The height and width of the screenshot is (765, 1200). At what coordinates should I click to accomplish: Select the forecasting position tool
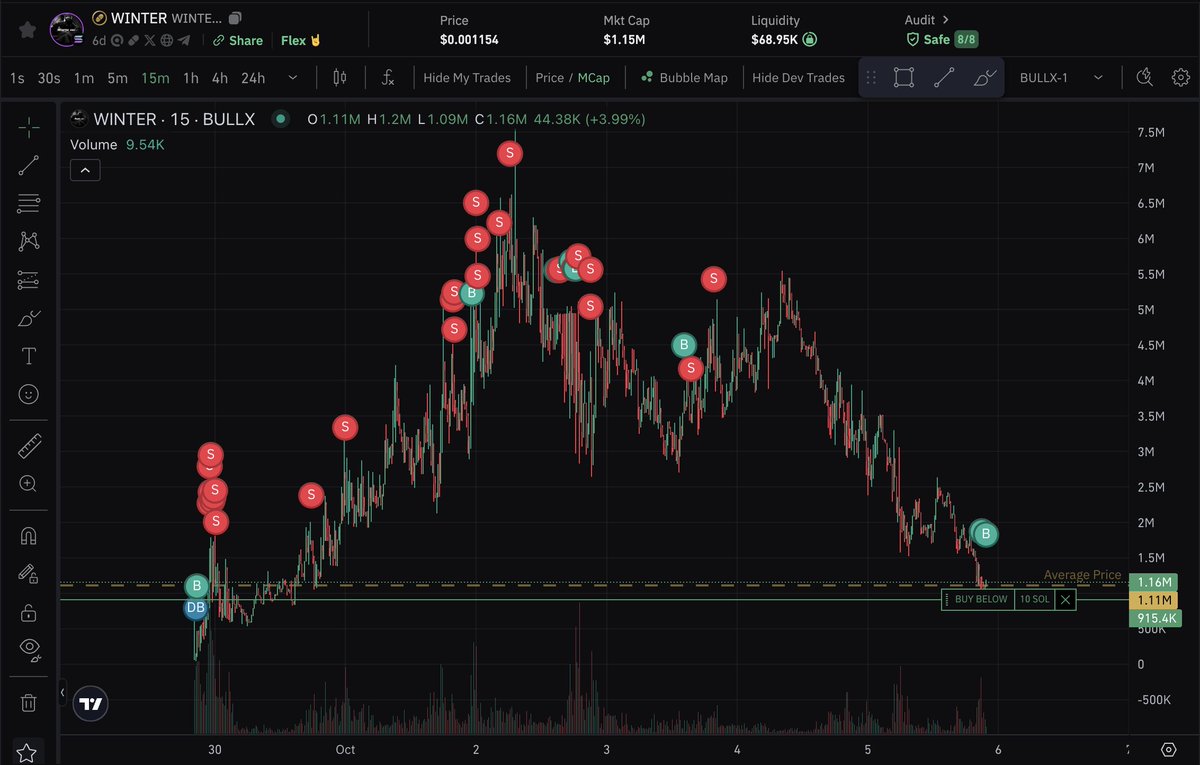pyautogui.click(x=29, y=280)
